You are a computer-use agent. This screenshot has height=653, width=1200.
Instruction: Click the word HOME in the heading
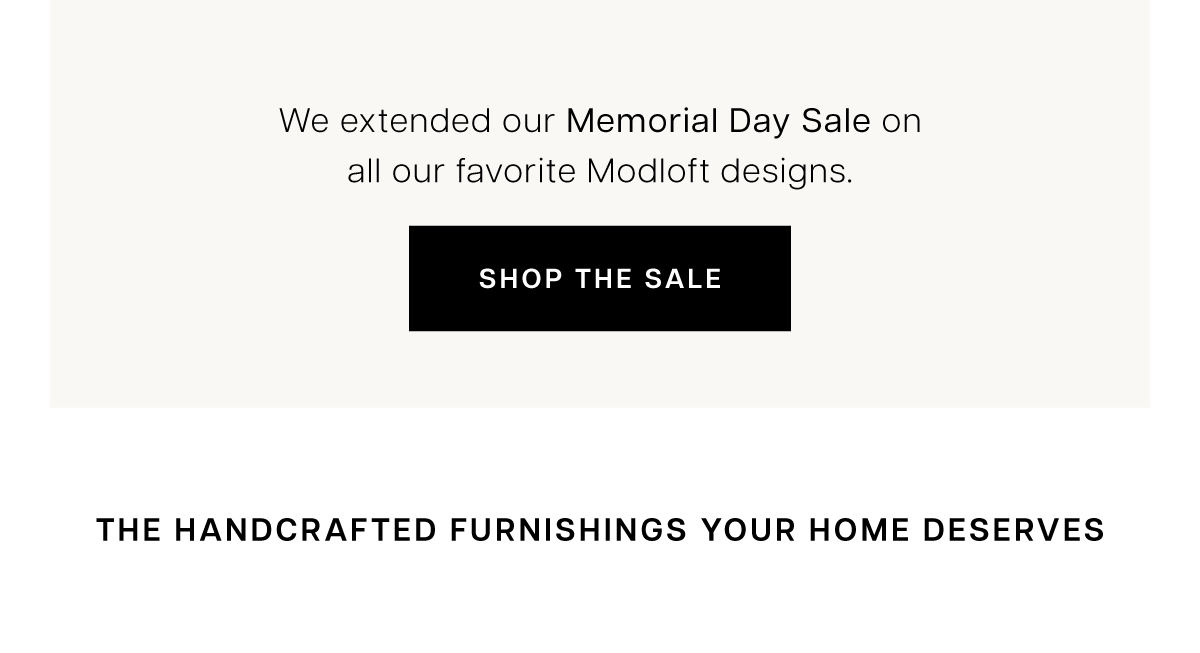click(860, 530)
